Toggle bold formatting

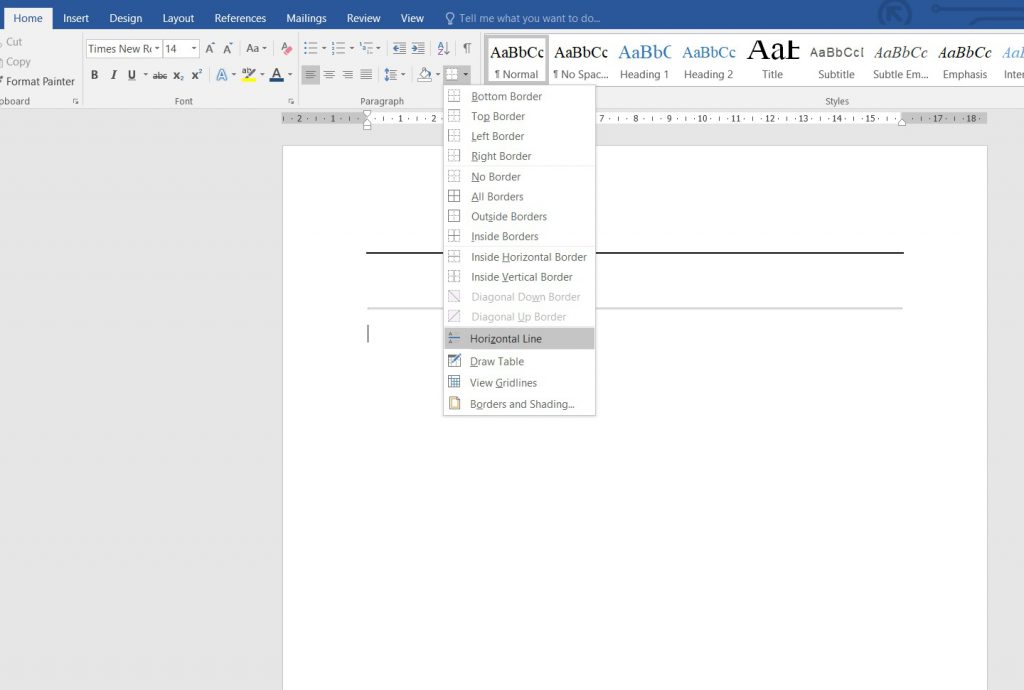coord(95,75)
